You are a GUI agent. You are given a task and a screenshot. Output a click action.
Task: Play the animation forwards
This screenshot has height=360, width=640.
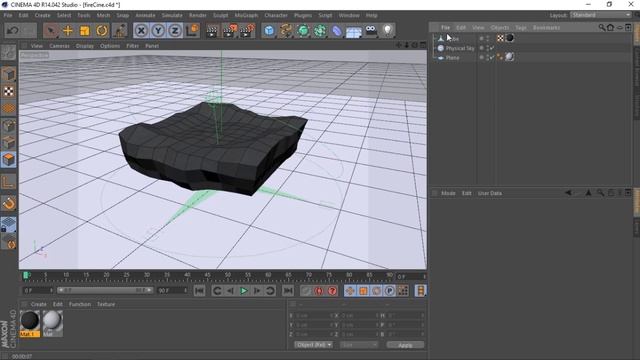point(244,291)
